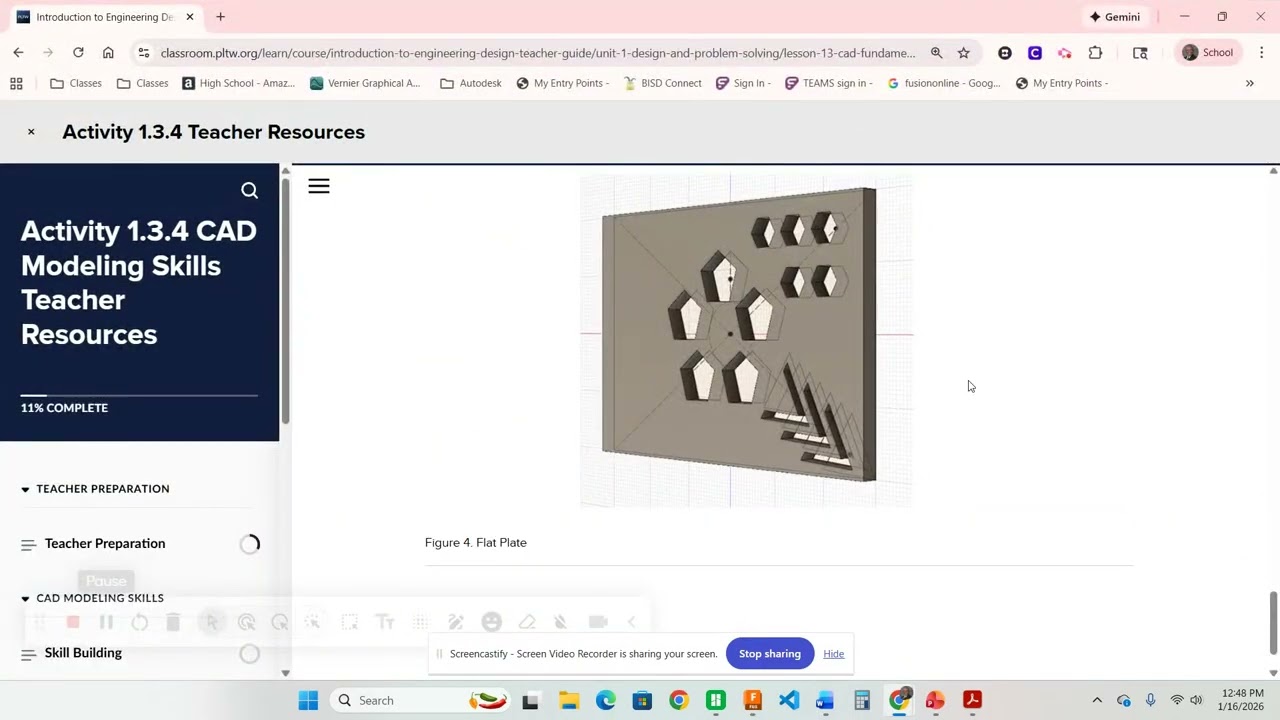The image size is (1280, 720).
Task: Click the 11% COMPLETE progress bar
Action: [139, 396]
